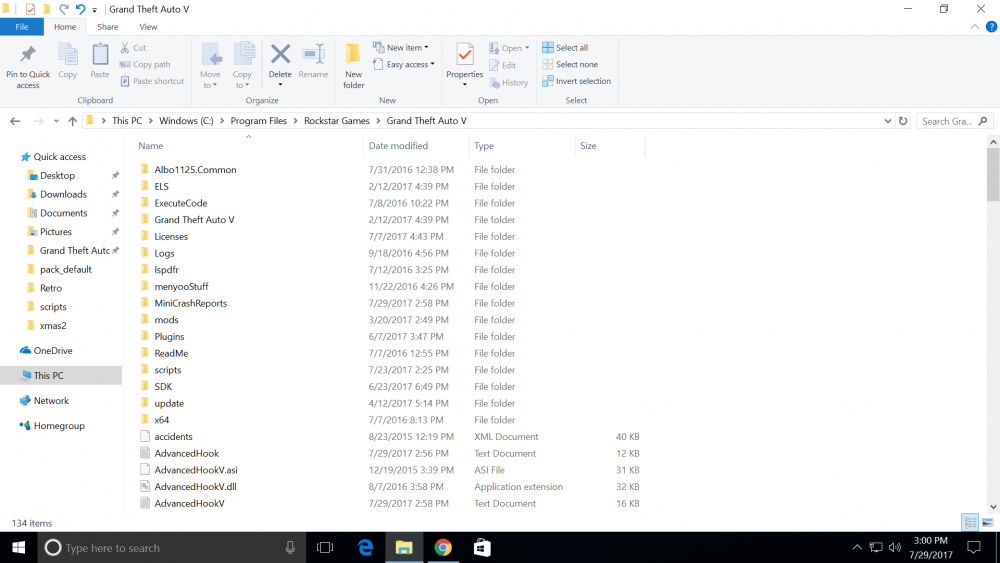Collapse the ribbon using the chevron

(974, 27)
